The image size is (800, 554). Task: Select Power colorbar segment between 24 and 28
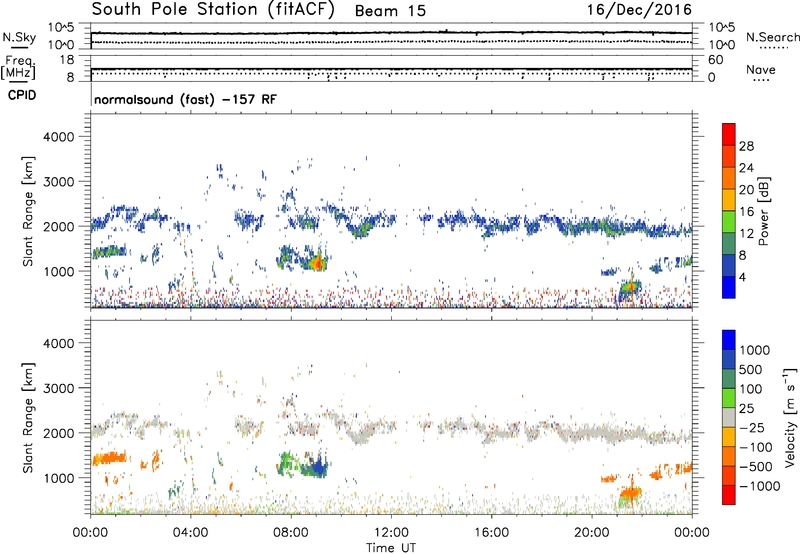(729, 156)
